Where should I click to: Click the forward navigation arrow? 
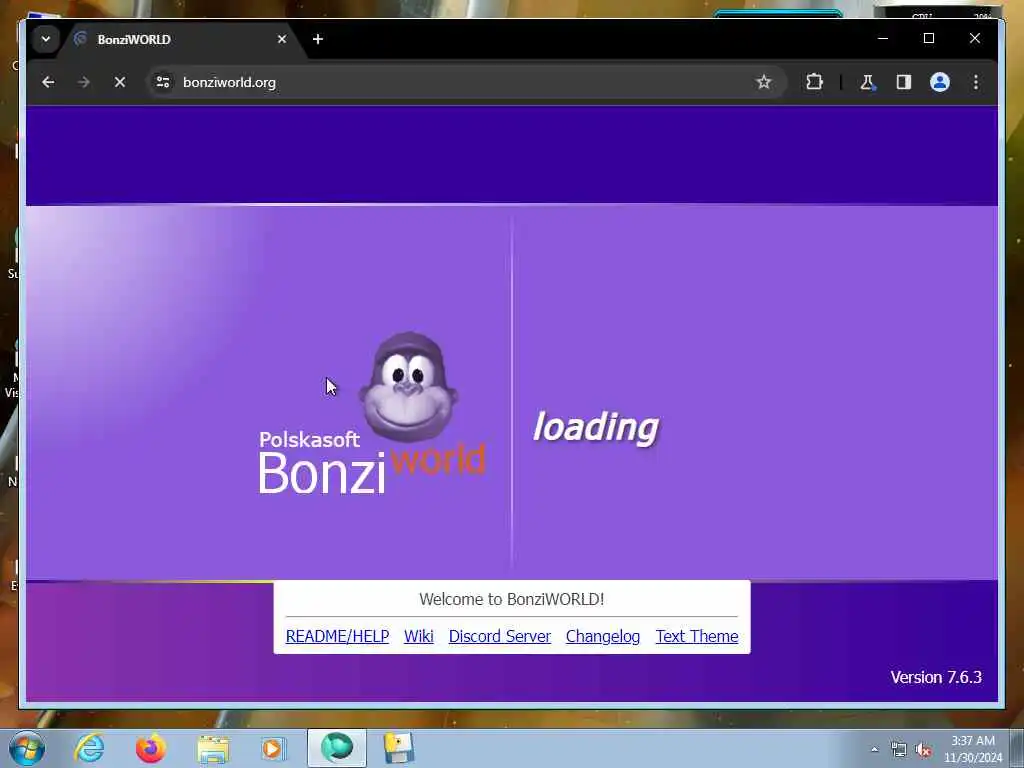click(84, 82)
